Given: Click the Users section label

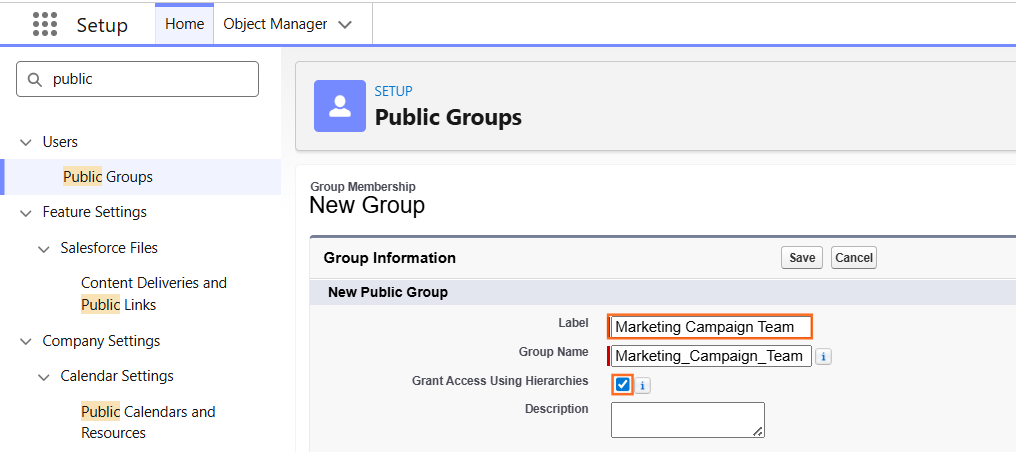Looking at the screenshot, I should click(60, 142).
